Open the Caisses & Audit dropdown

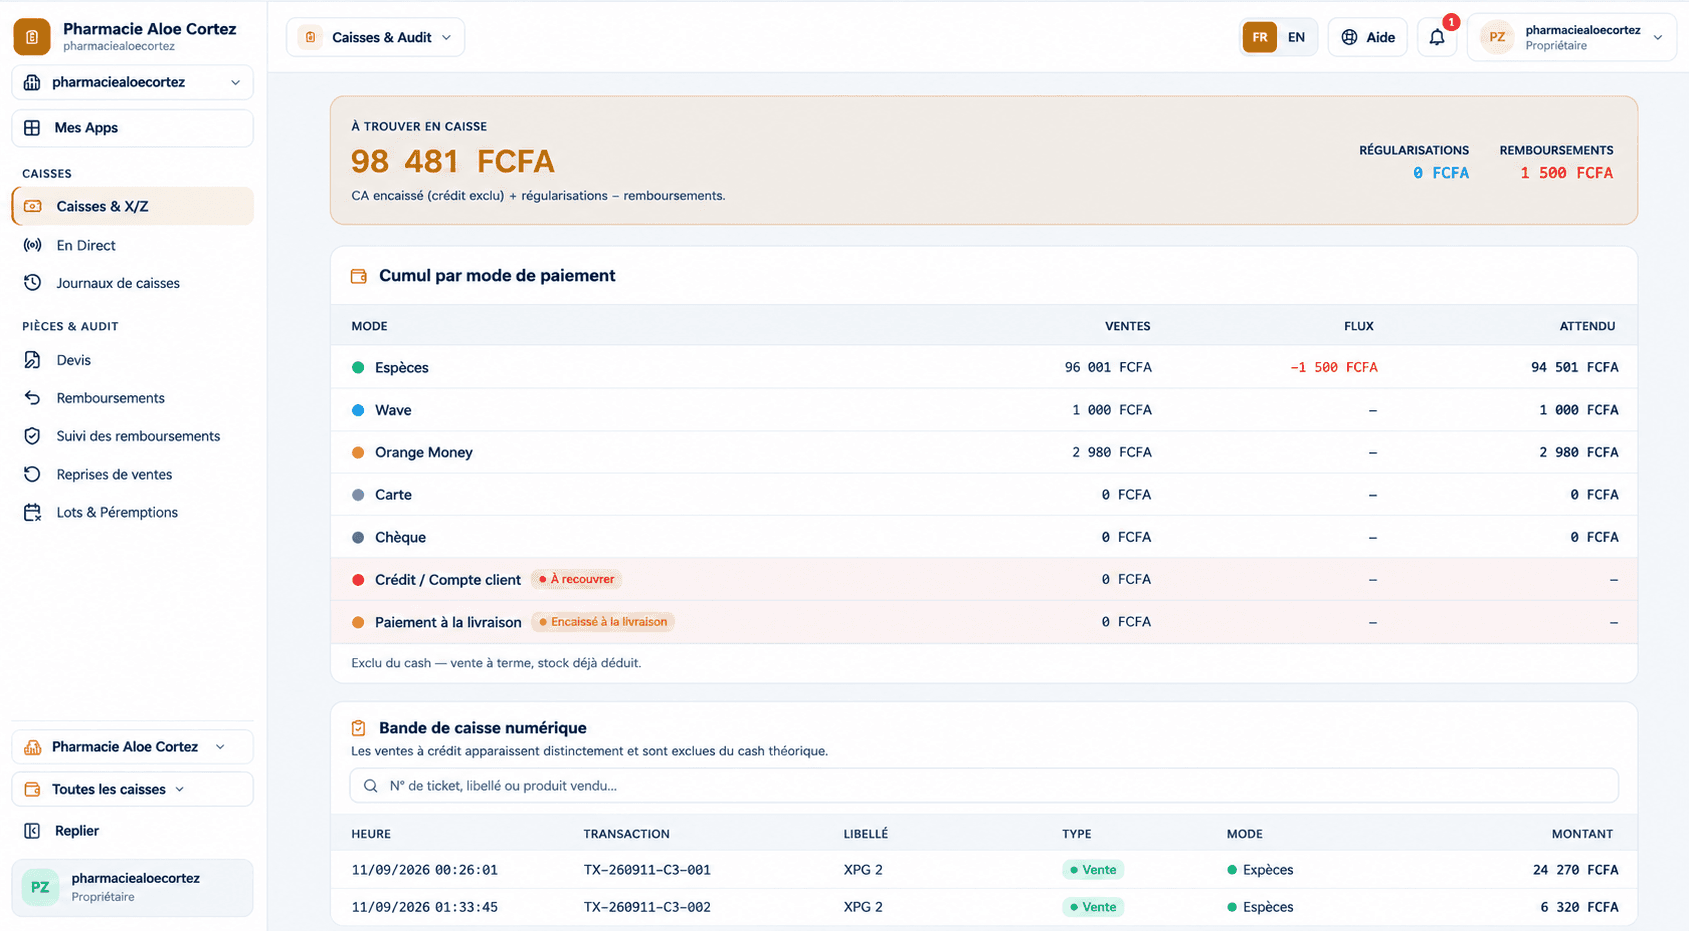pyautogui.click(x=375, y=37)
